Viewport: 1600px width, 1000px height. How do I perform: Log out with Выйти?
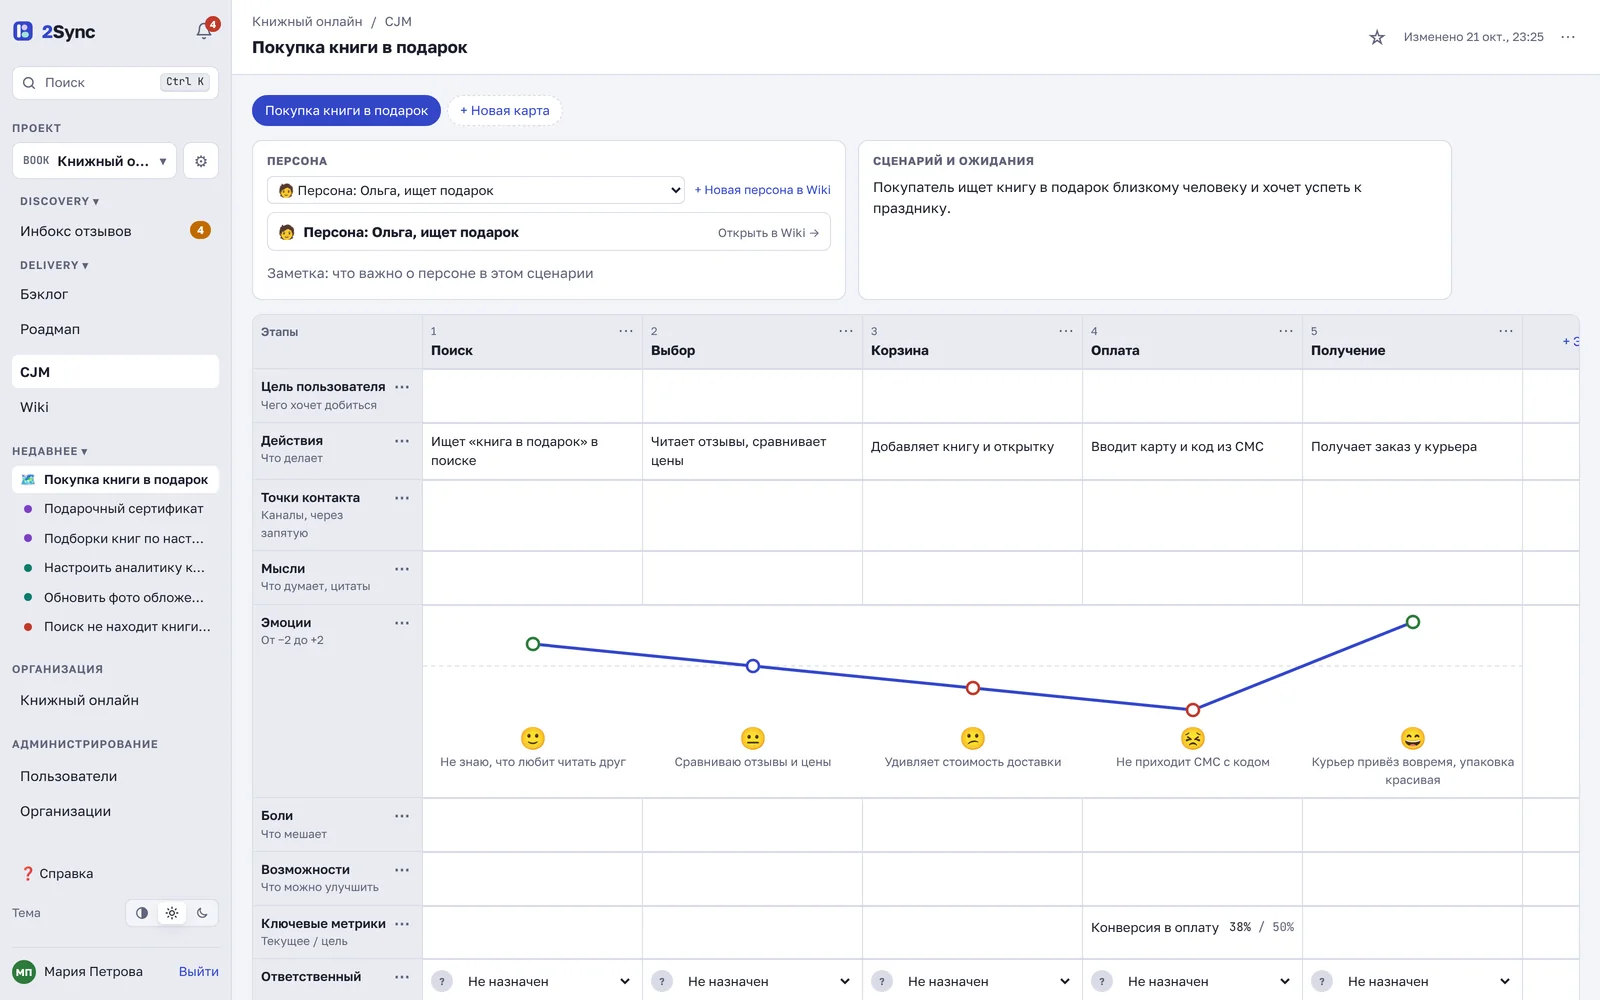pyautogui.click(x=199, y=971)
